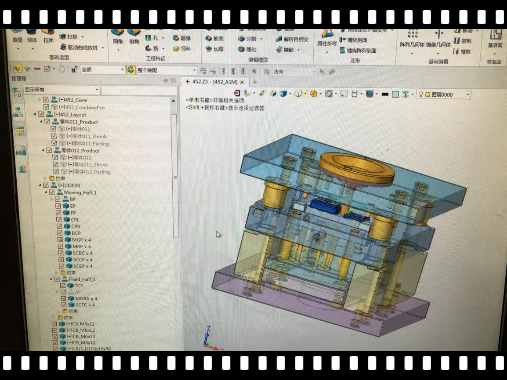507x380 pixels.
Task: Open the 全部 filter dropdown
Action: tap(103, 70)
